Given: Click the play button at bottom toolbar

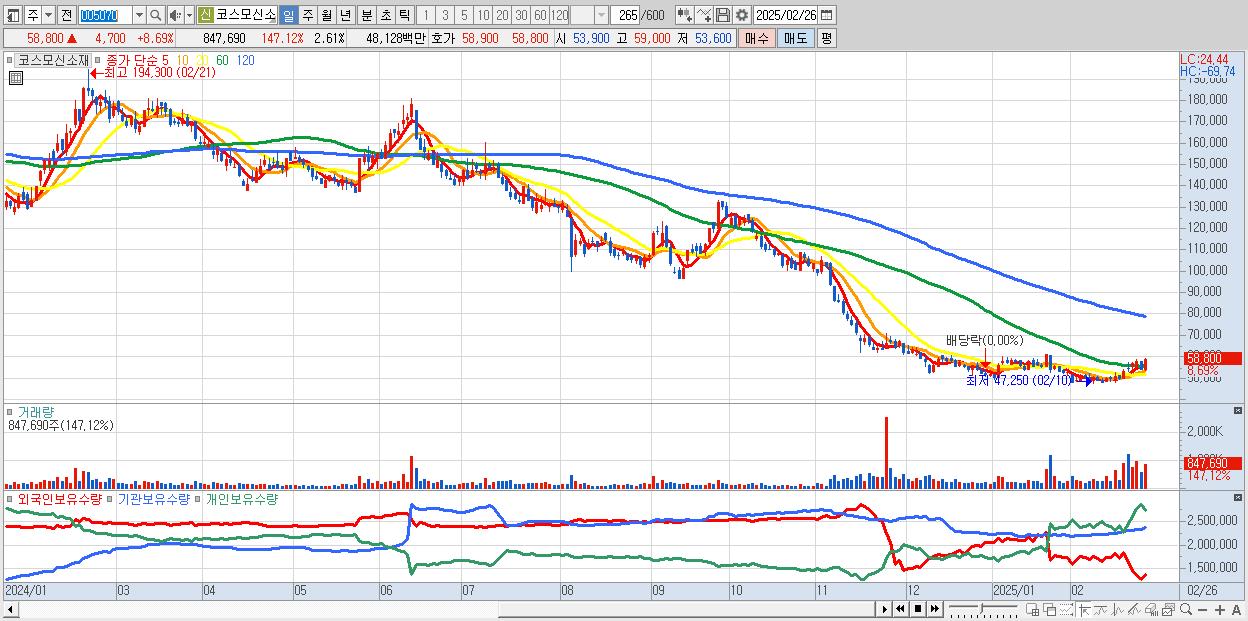Looking at the screenshot, I should pyautogui.click(x=885, y=609).
